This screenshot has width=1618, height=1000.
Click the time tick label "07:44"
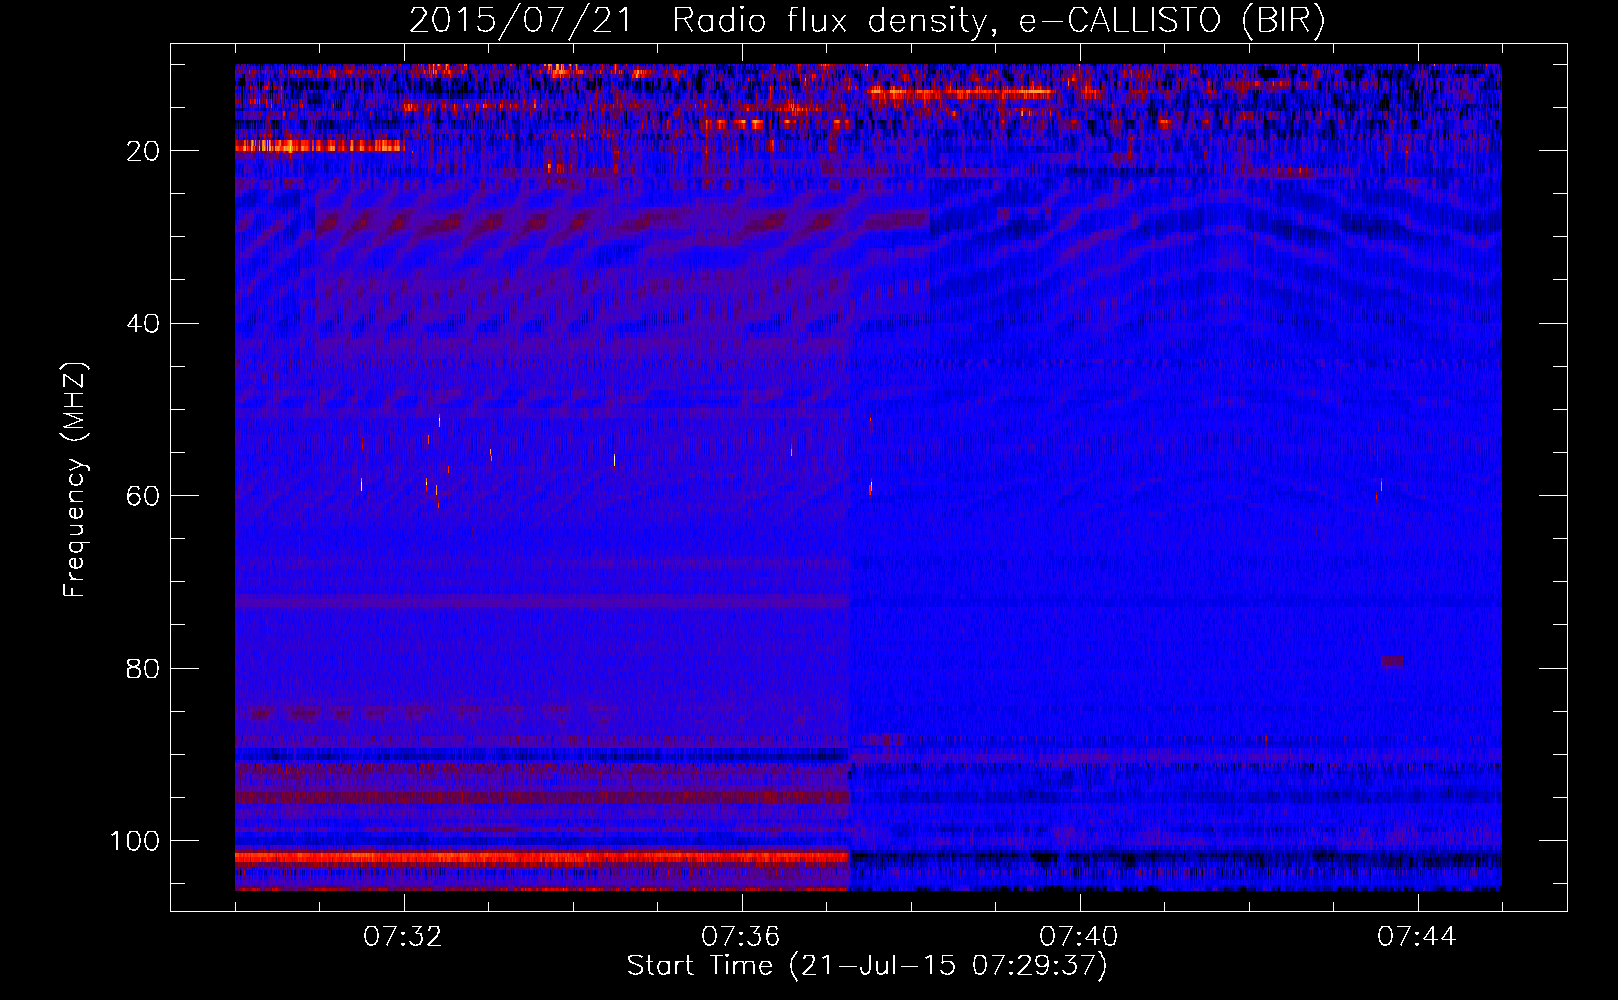pyautogui.click(x=1417, y=937)
